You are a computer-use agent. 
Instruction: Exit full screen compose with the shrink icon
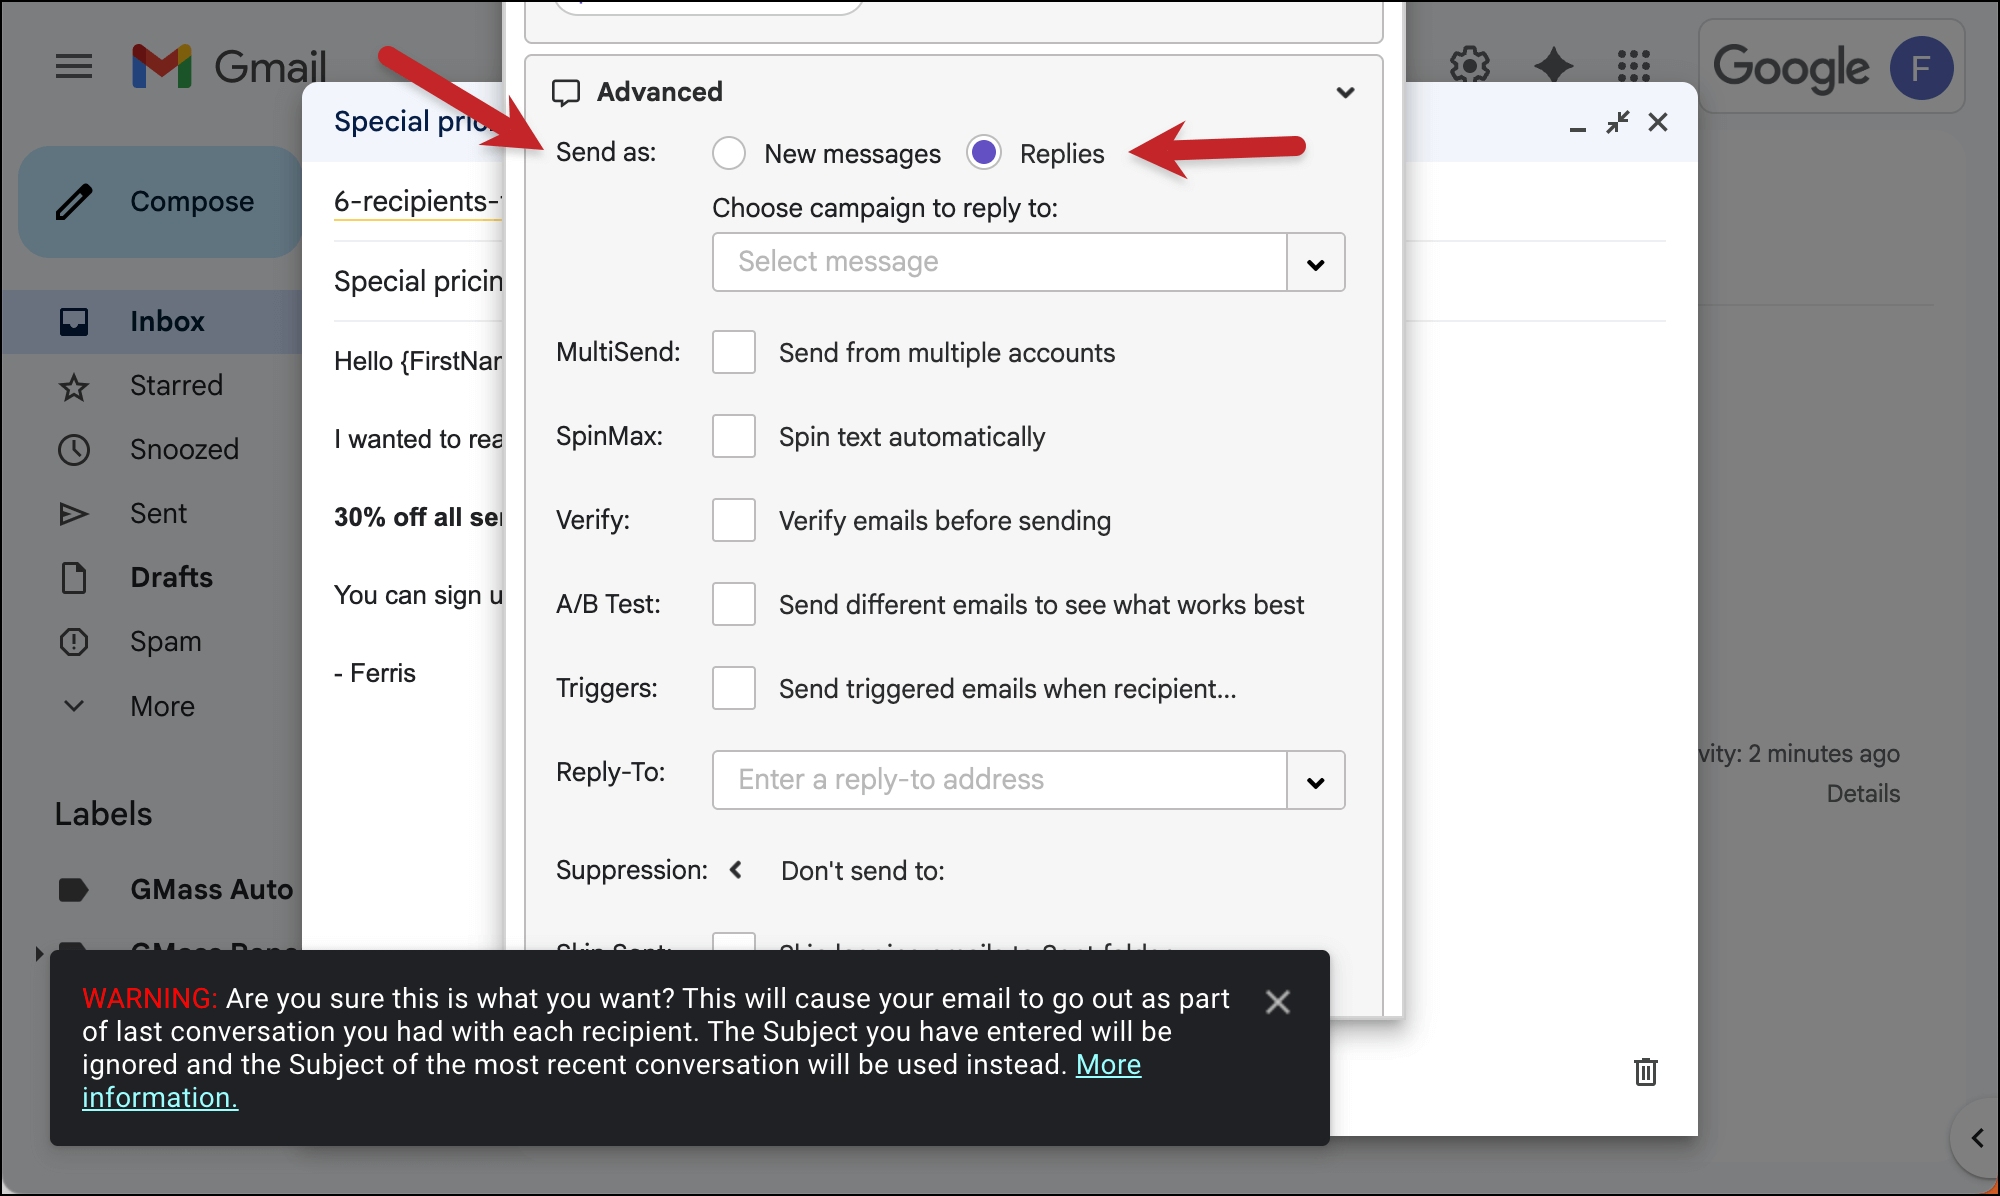click(1617, 122)
